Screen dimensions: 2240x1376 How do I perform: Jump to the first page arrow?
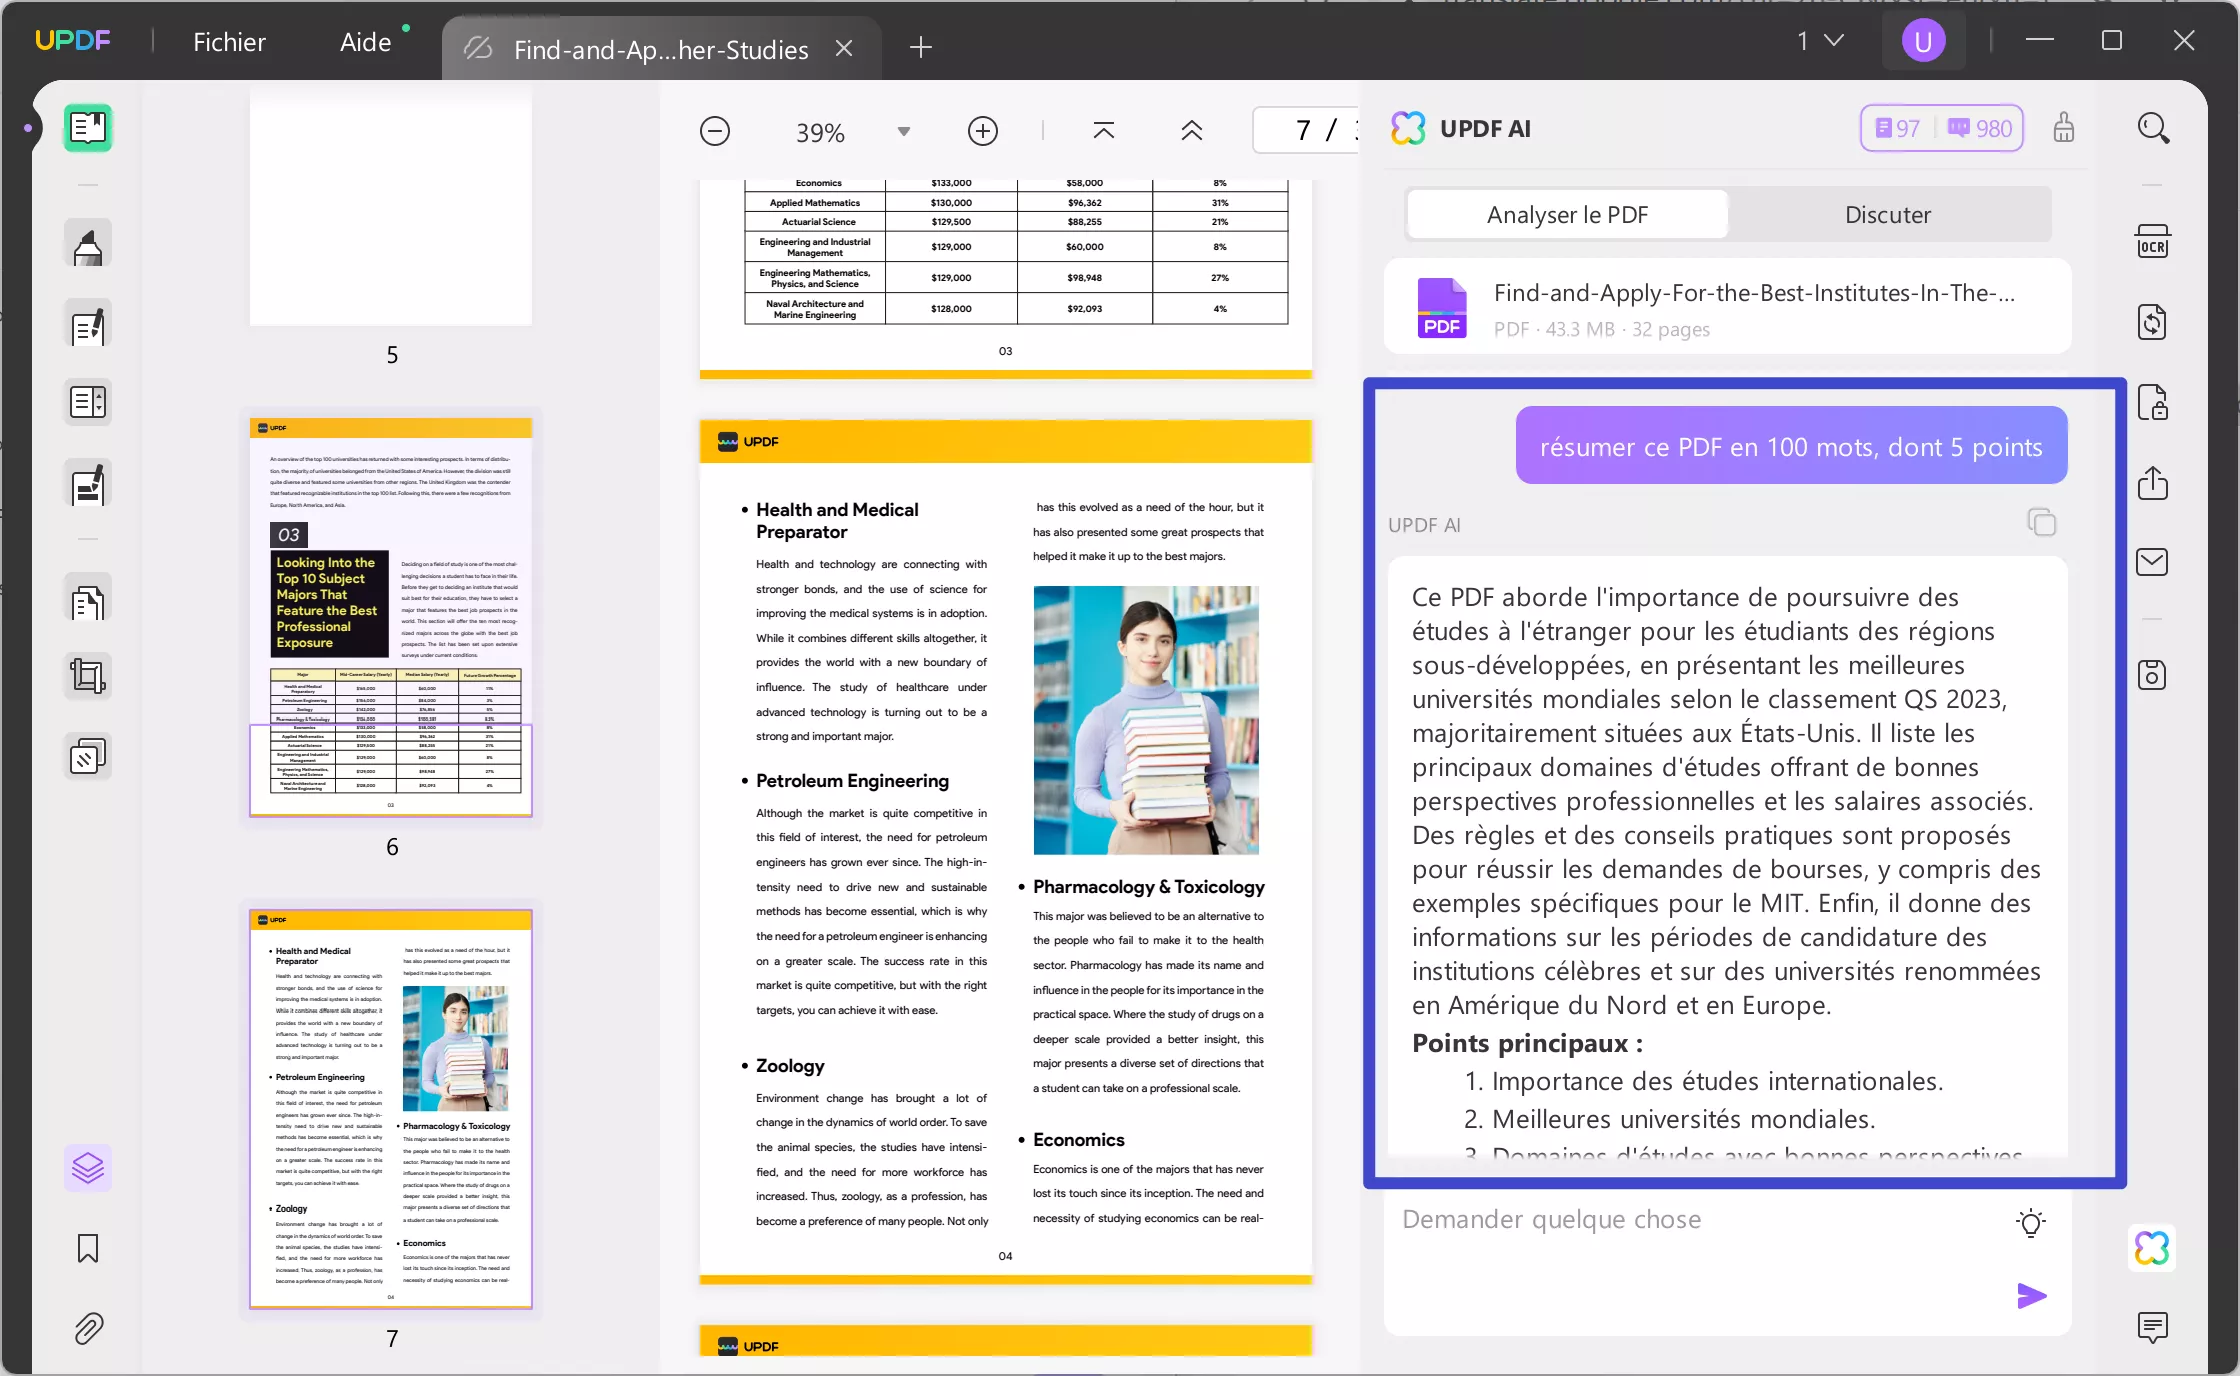(x=1104, y=131)
